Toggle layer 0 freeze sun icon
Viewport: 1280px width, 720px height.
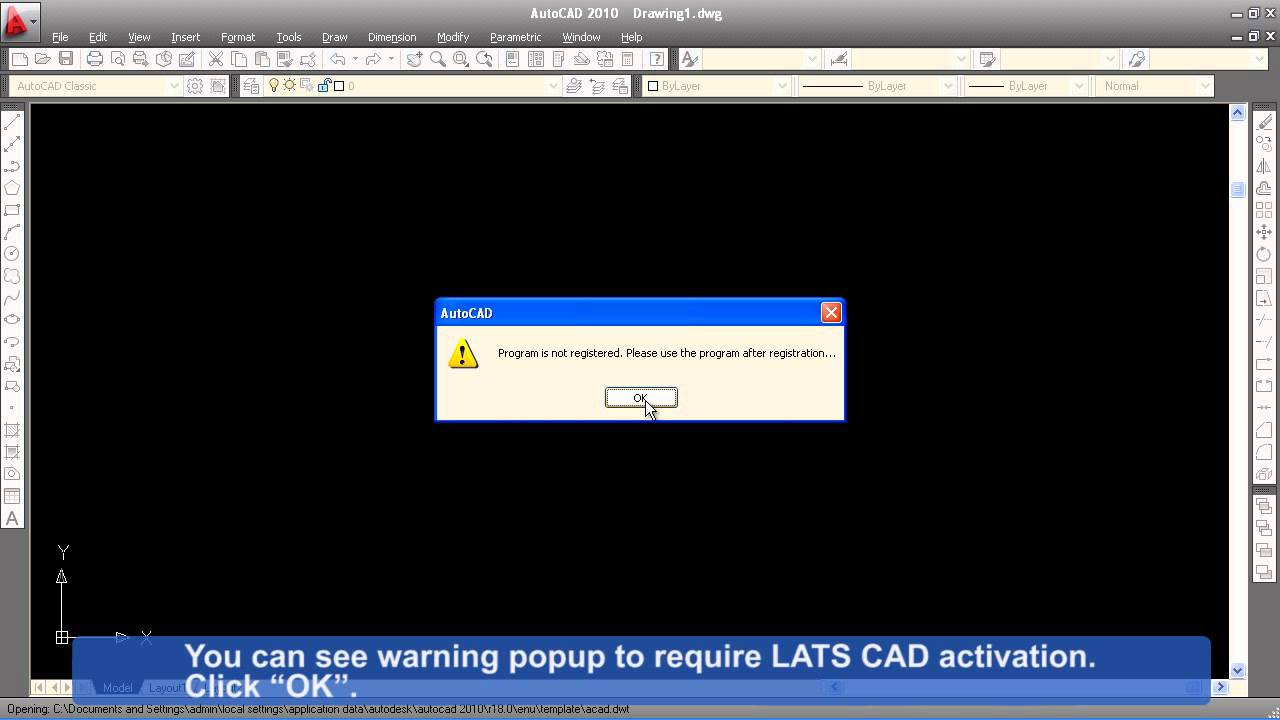pyautogui.click(x=290, y=86)
